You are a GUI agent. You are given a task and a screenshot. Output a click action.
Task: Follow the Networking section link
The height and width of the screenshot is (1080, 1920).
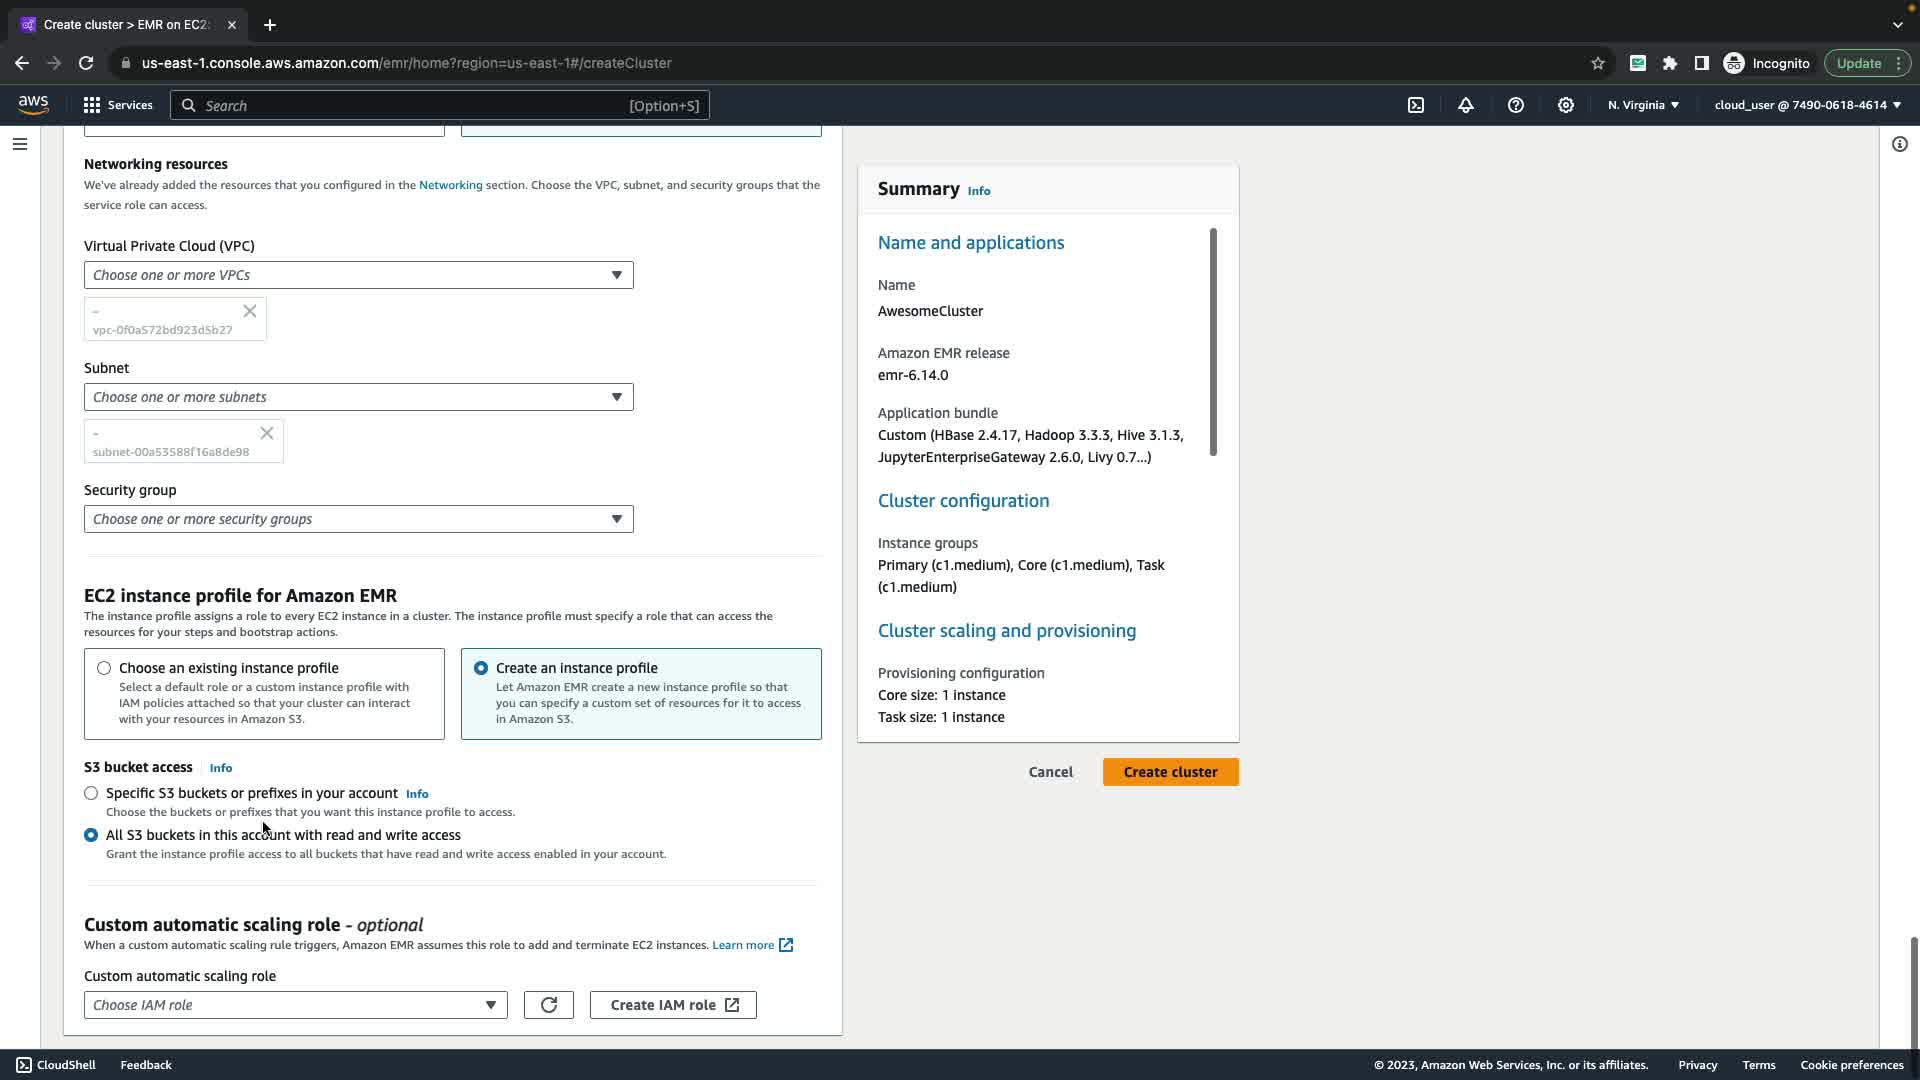tap(450, 185)
